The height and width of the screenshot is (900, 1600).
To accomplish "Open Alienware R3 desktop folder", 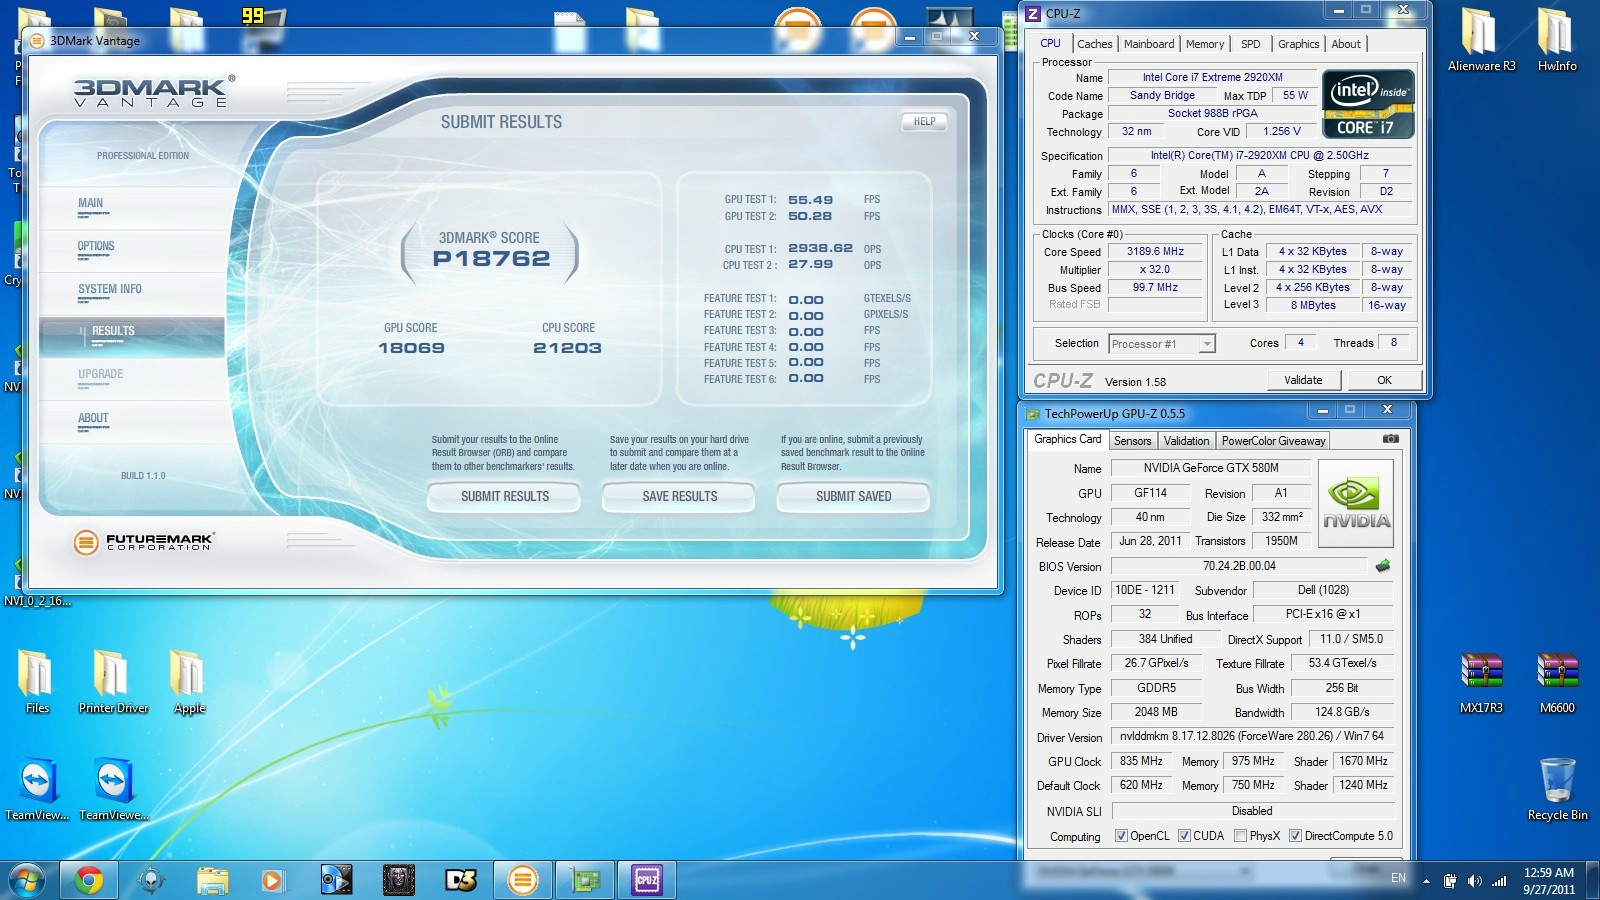I will 1482,40.
